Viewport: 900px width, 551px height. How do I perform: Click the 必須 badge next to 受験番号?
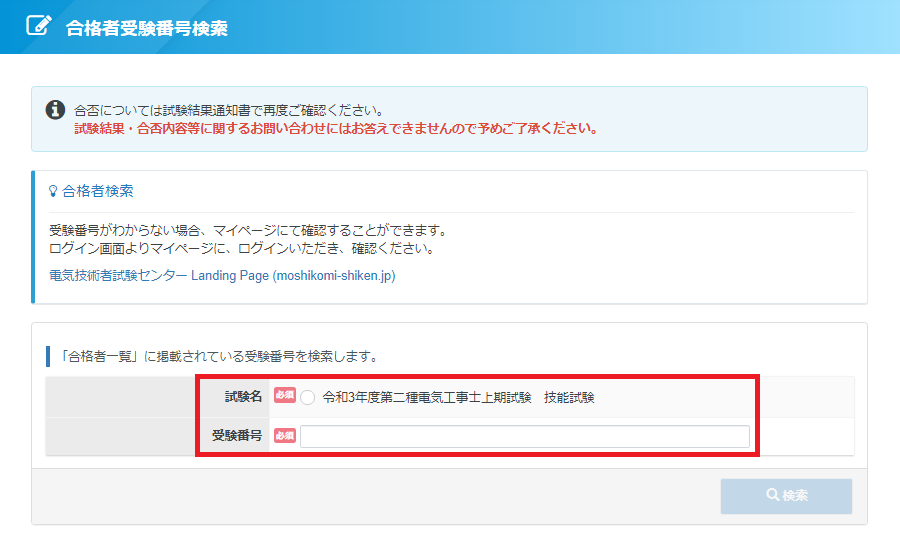tap(284, 435)
